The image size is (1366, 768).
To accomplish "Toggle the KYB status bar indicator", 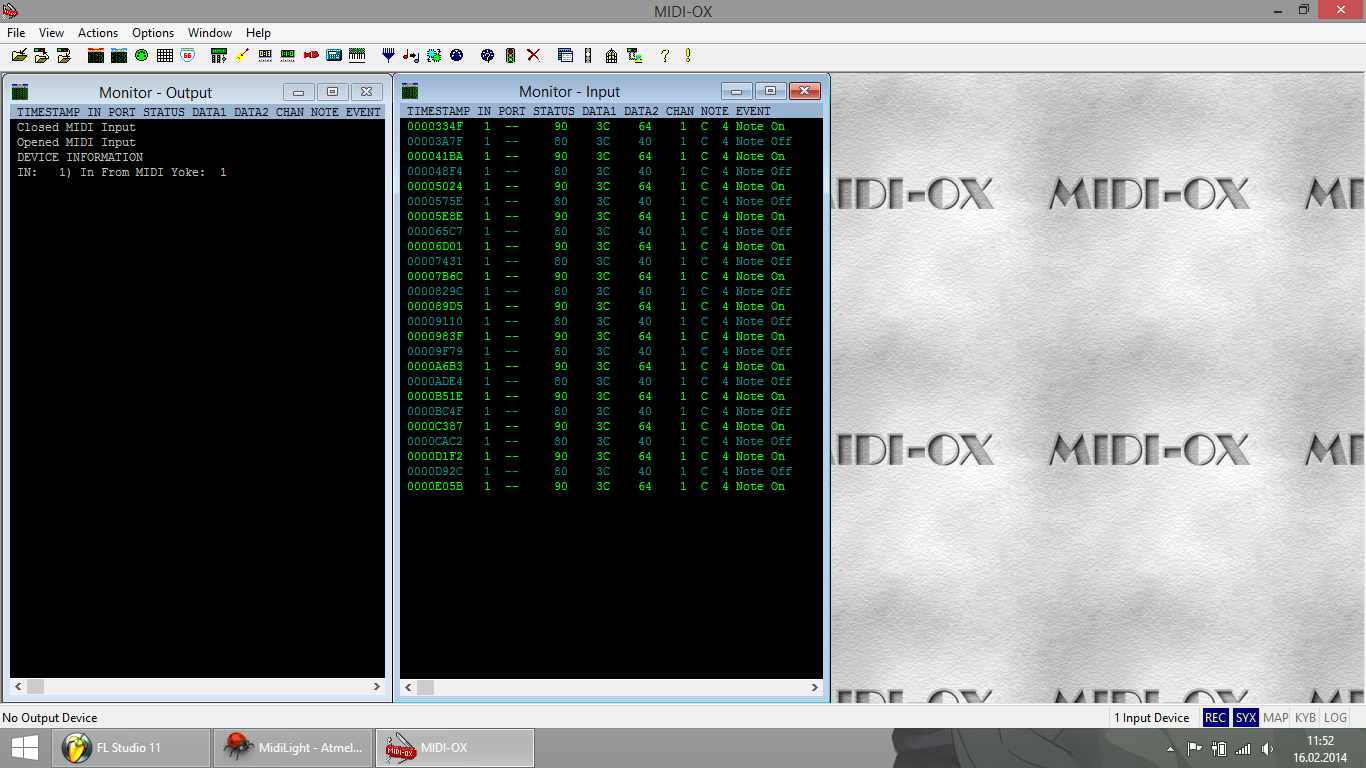I will tap(1305, 718).
